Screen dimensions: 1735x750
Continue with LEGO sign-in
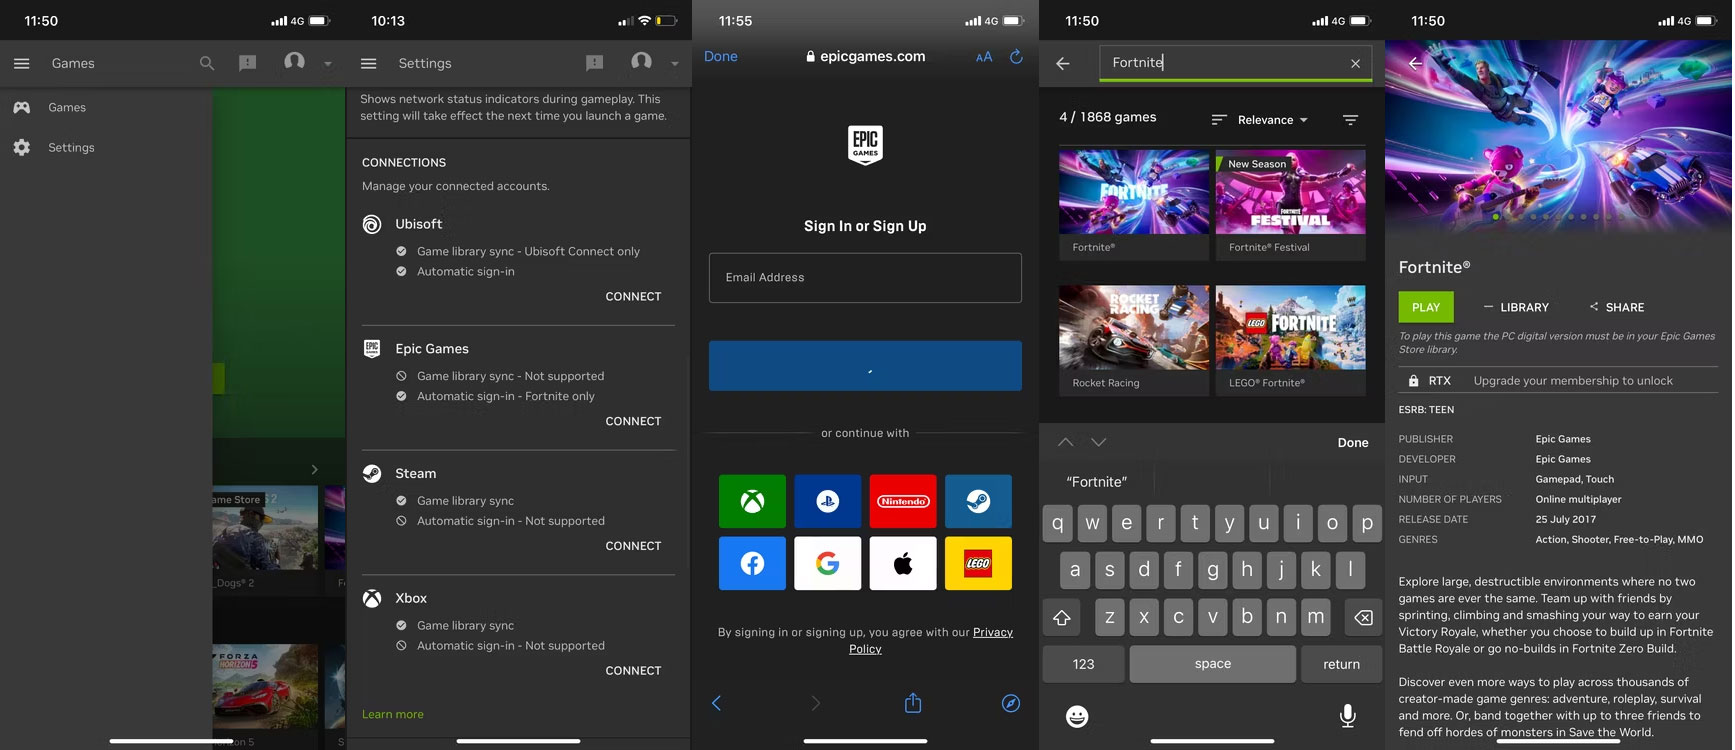tap(978, 563)
